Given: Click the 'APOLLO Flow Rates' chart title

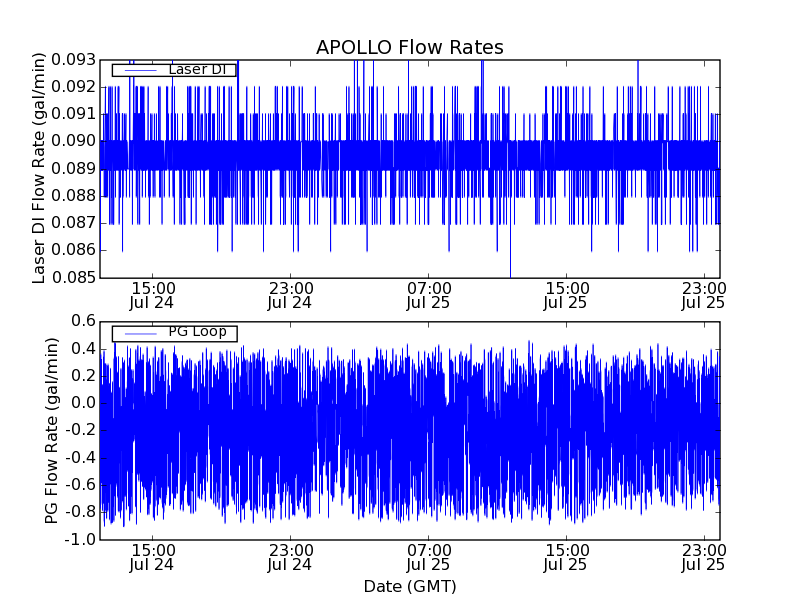Looking at the screenshot, I should tap(410, 47).
